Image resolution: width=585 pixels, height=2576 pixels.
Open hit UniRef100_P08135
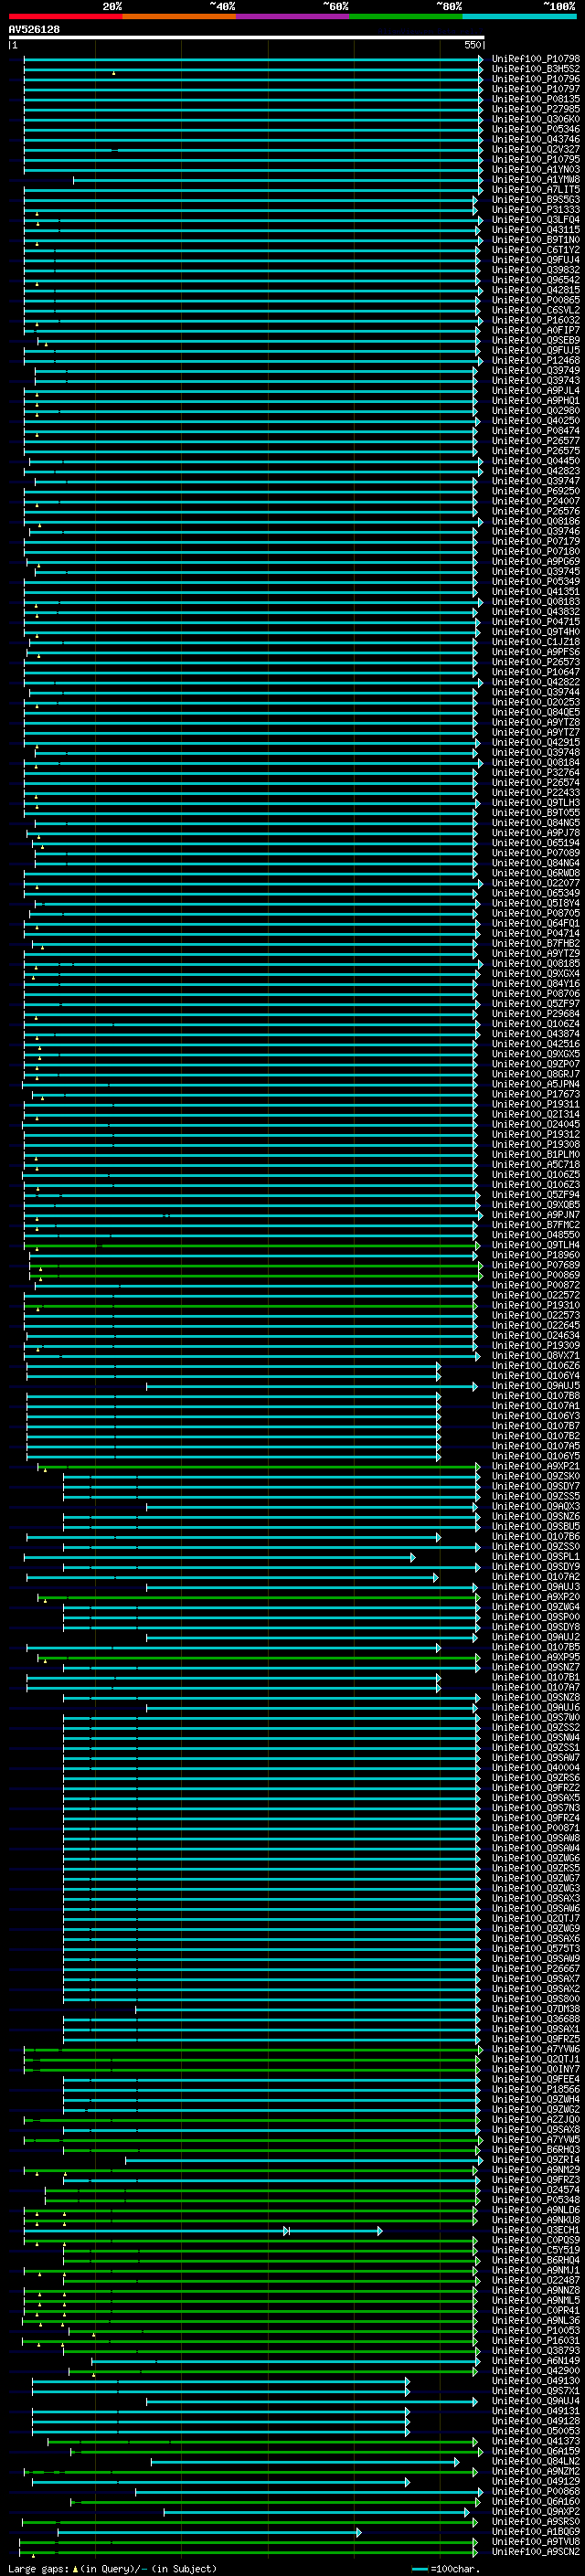tap(536, 99)
